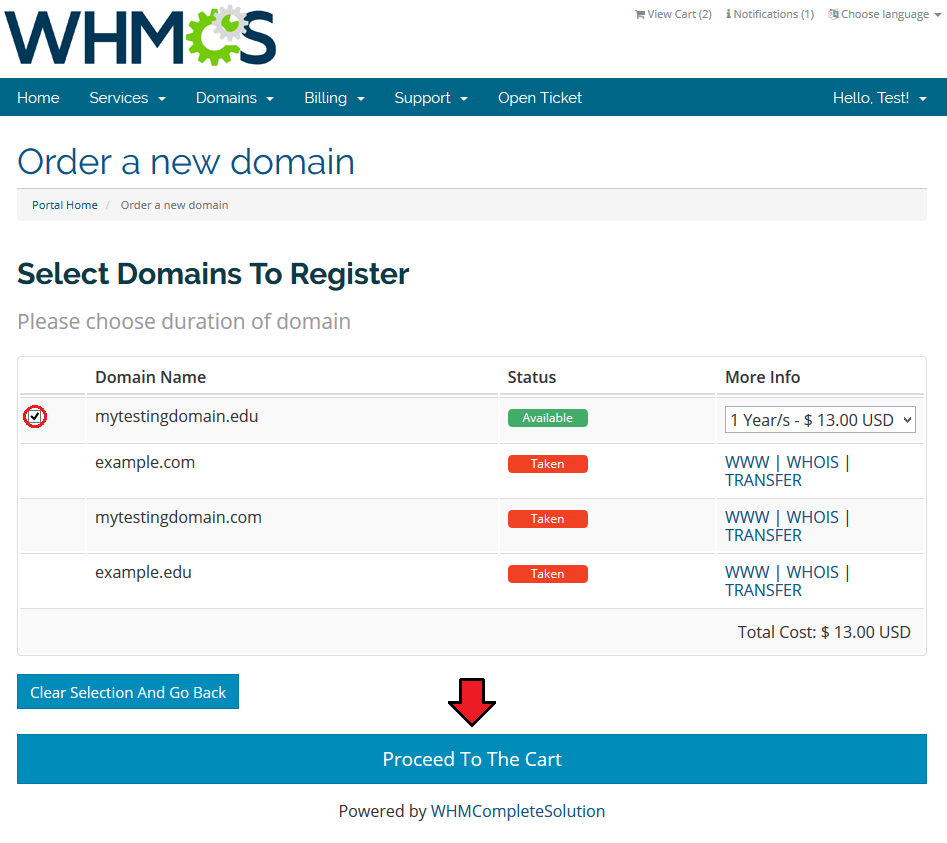Screen dimensions: 947x843
Task: Click TRANSFER link for mytestingdomain.com
Action: (763, 536)
